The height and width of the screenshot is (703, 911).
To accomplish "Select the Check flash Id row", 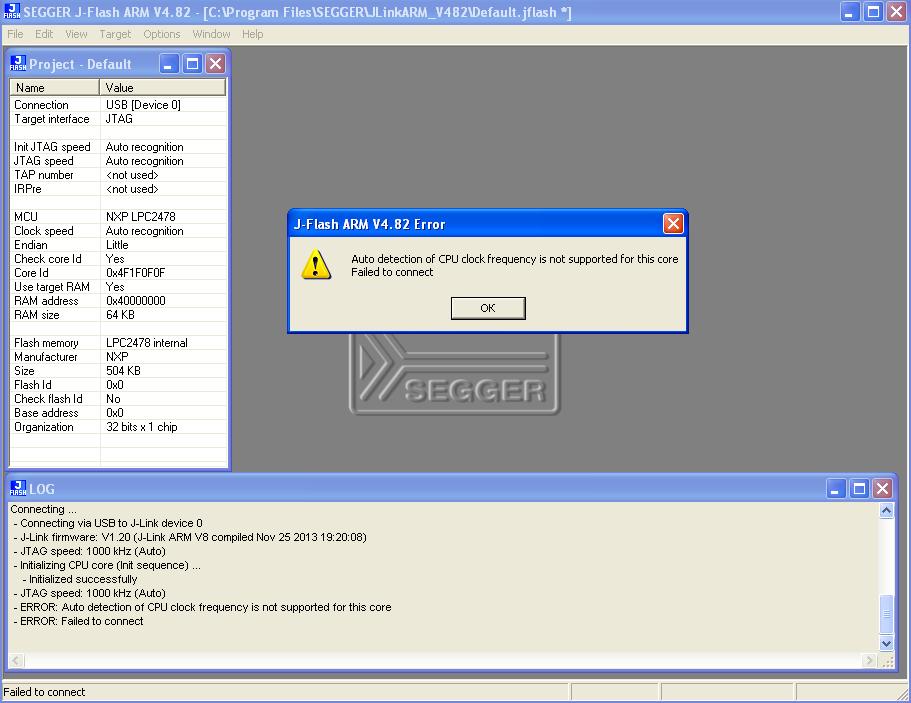I will point(118,399).
